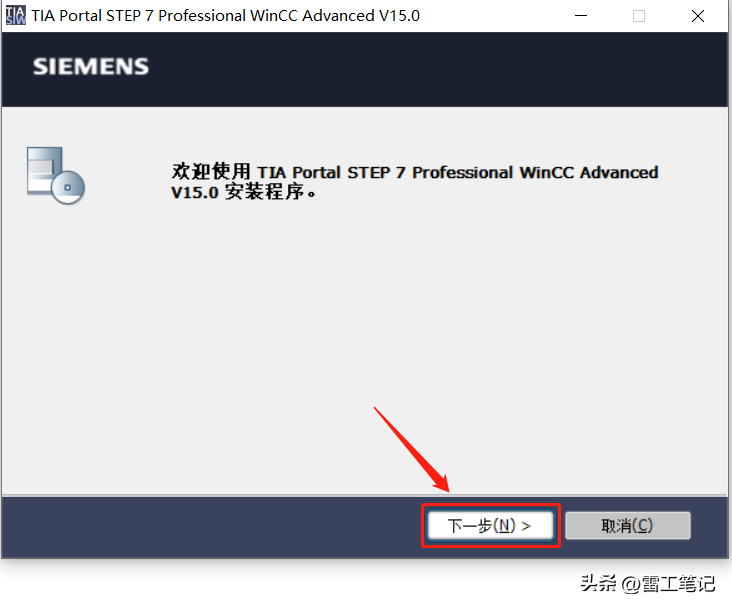Screen dimensions: 732x609
Task: Minimize the TIA Portal installer window
Action: click(581, 16)
